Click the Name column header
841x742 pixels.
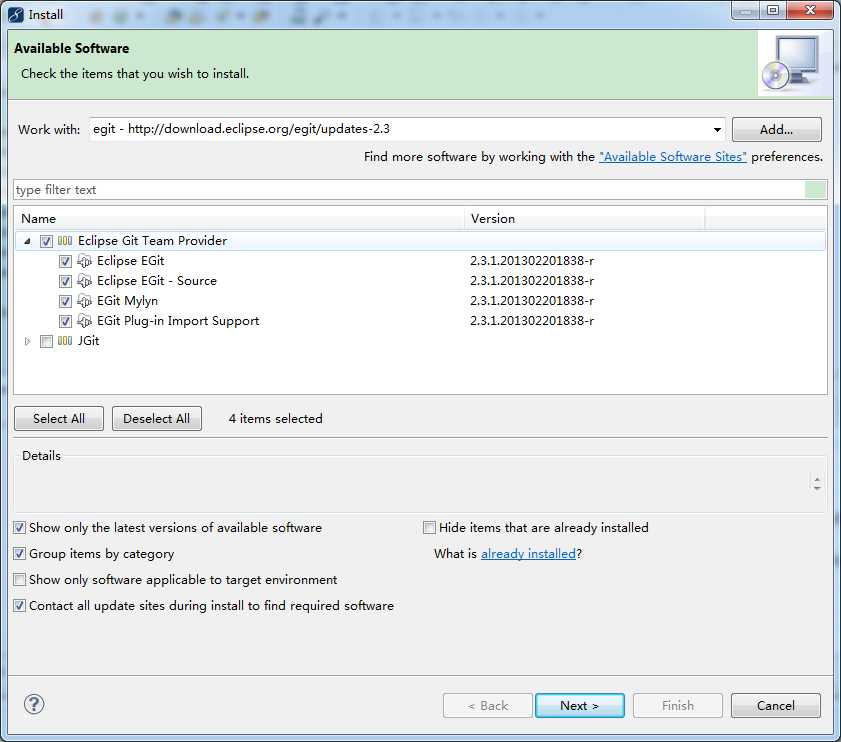pyautogui.click(x=240, y=219)
